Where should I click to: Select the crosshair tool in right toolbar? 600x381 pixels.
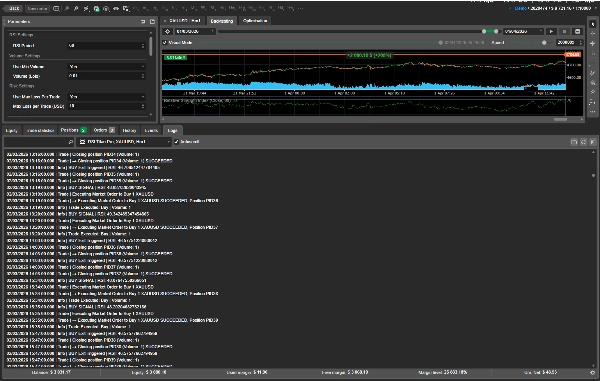click(592, 34)
